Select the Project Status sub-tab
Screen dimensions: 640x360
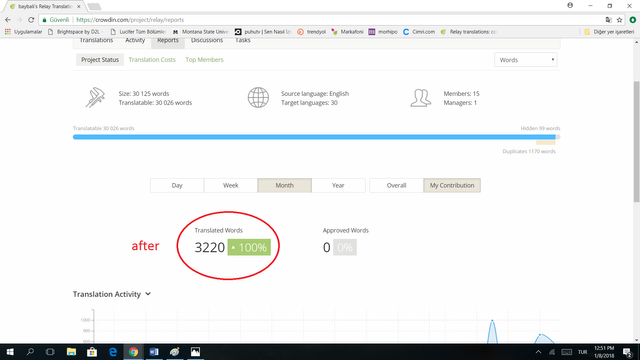point(100,60)
